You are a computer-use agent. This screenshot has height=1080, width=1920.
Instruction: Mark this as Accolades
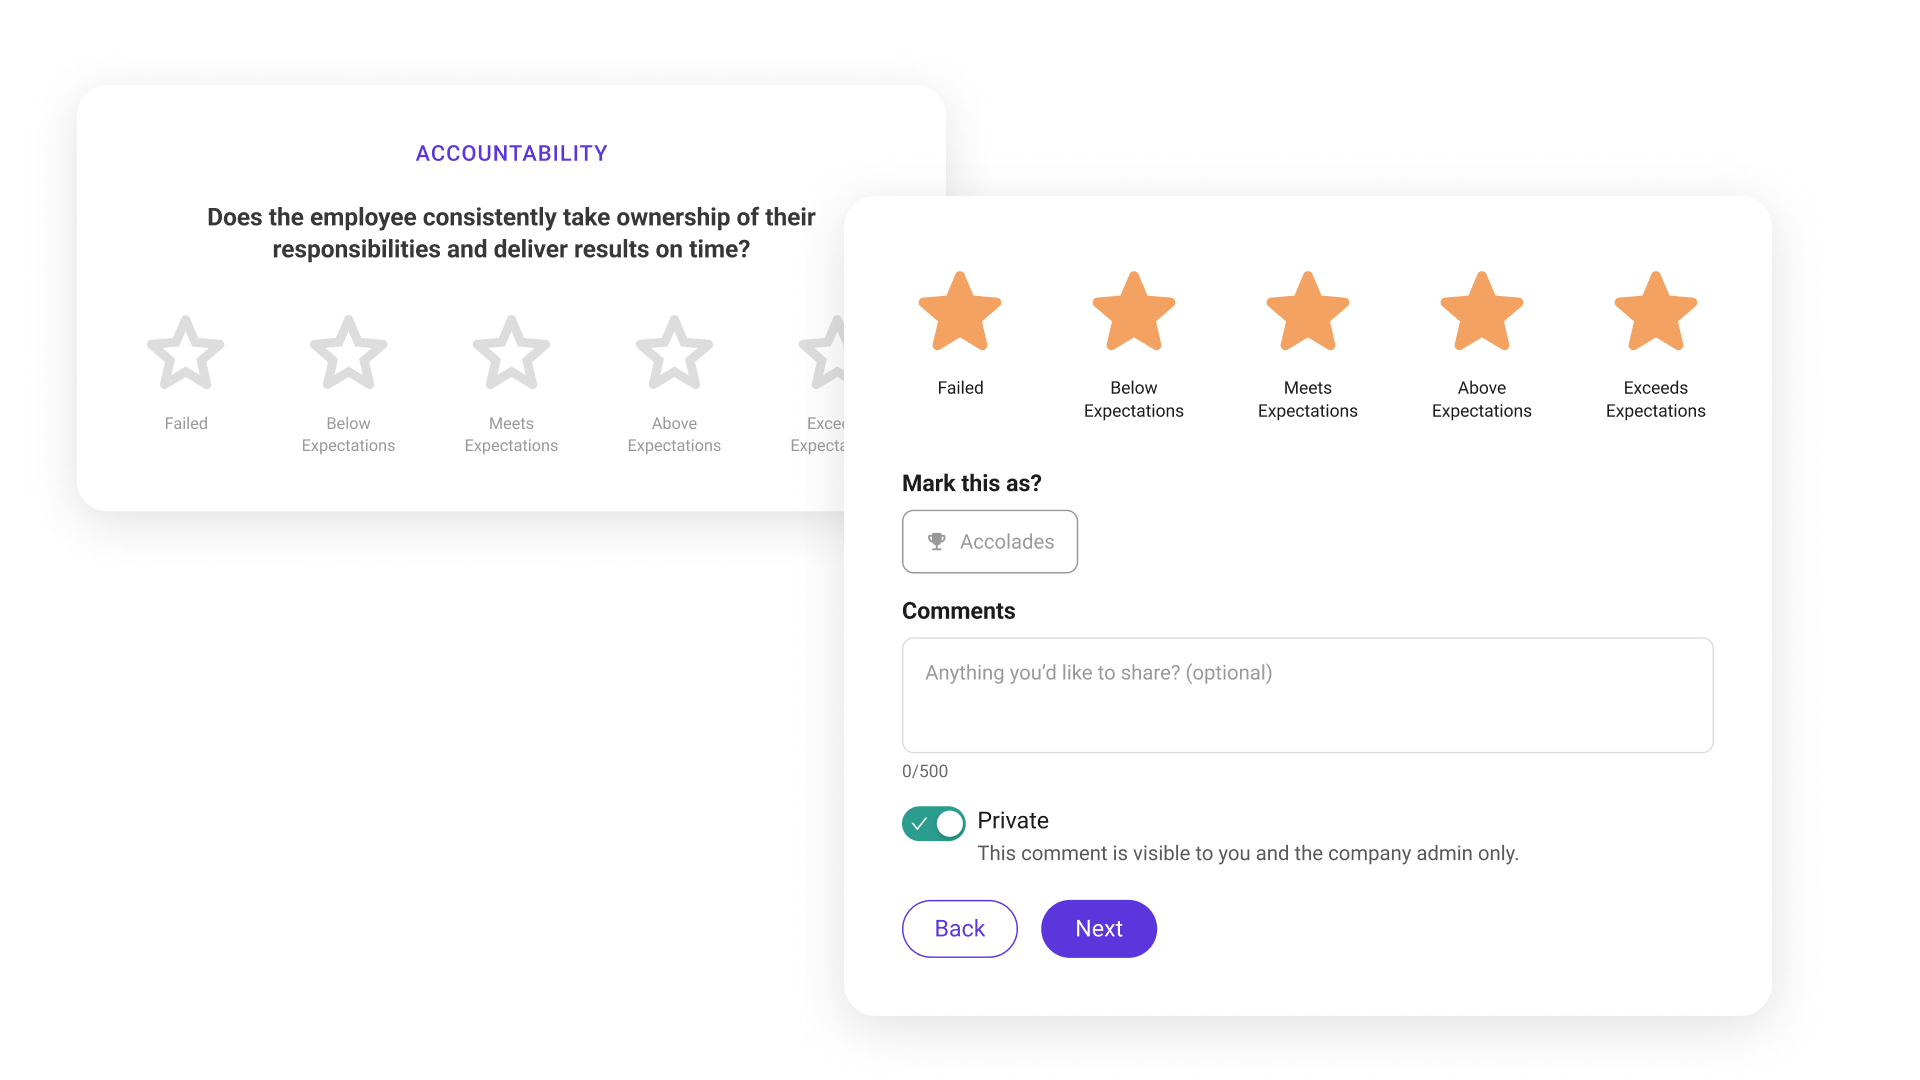tap(989, 541)
